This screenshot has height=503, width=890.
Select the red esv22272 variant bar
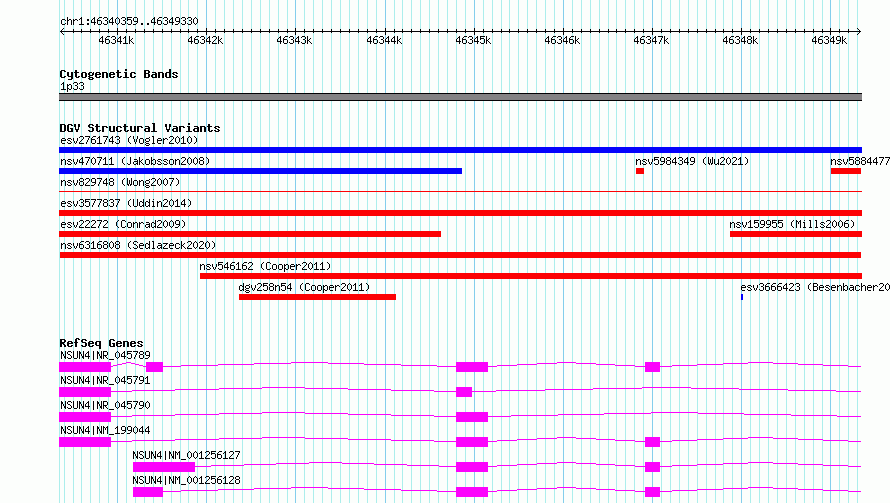[x=250, y=234]
